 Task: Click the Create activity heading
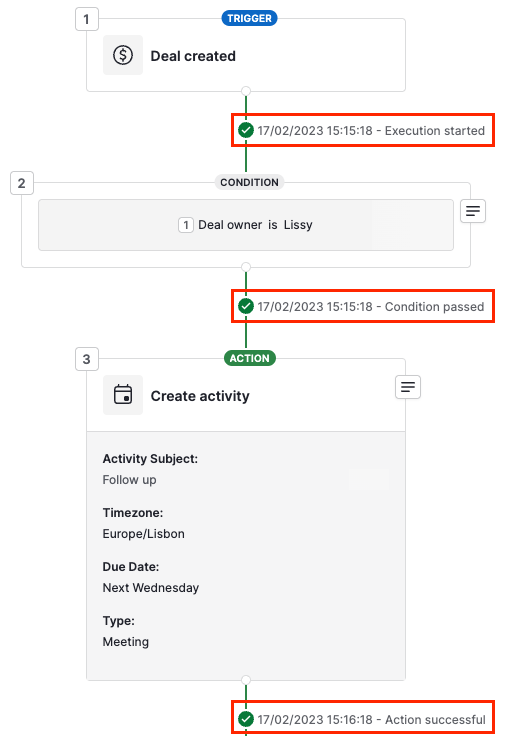point(200,396)
